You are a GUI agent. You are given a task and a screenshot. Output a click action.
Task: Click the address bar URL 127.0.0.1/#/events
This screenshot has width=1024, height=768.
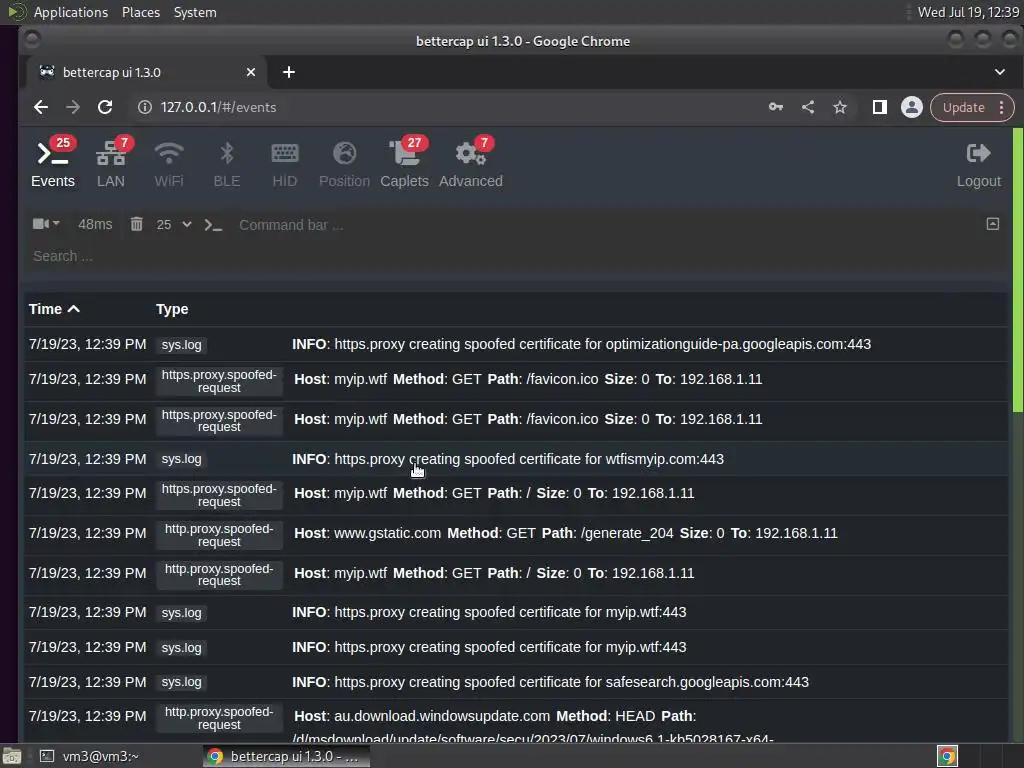click(218, 107)
